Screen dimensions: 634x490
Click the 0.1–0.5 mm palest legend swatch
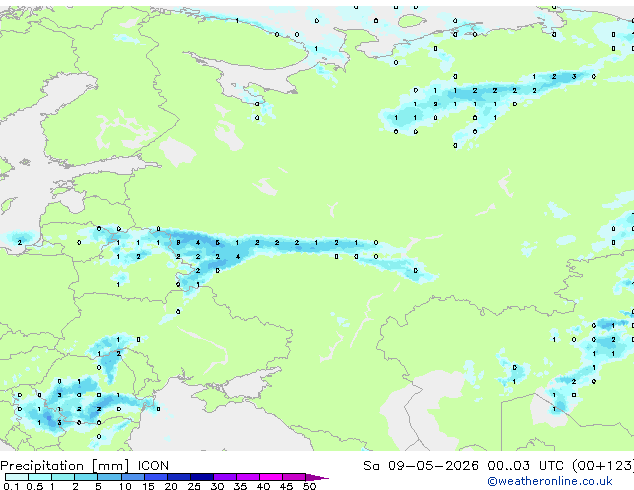(17, 477)
